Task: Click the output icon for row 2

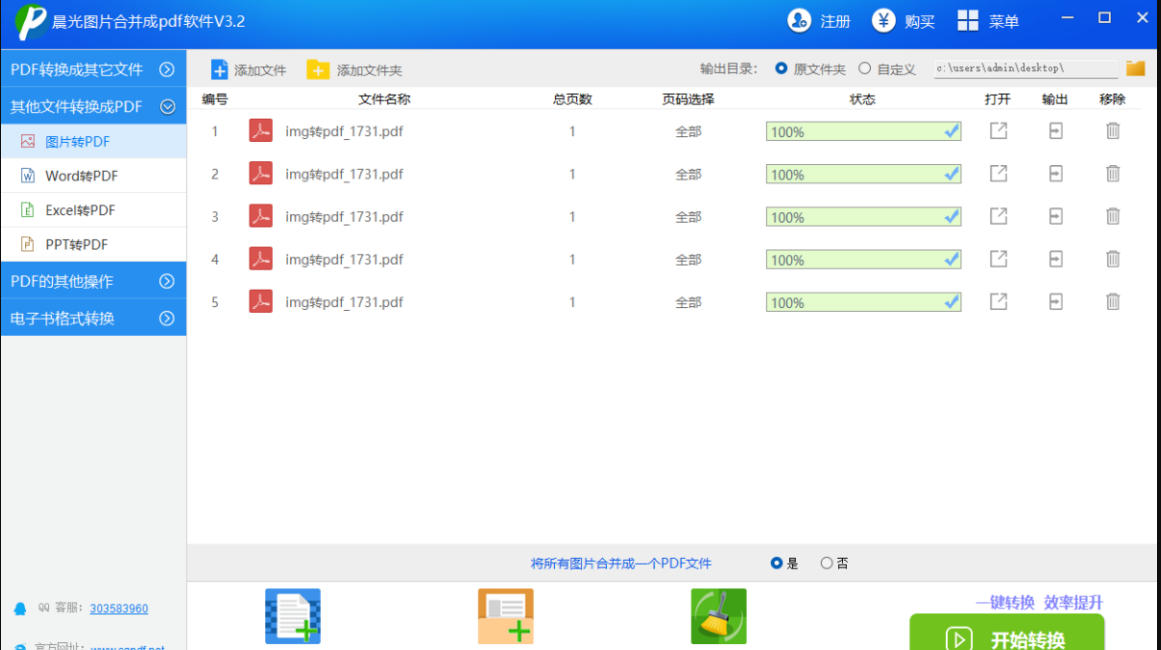Action: (1055, 174)
